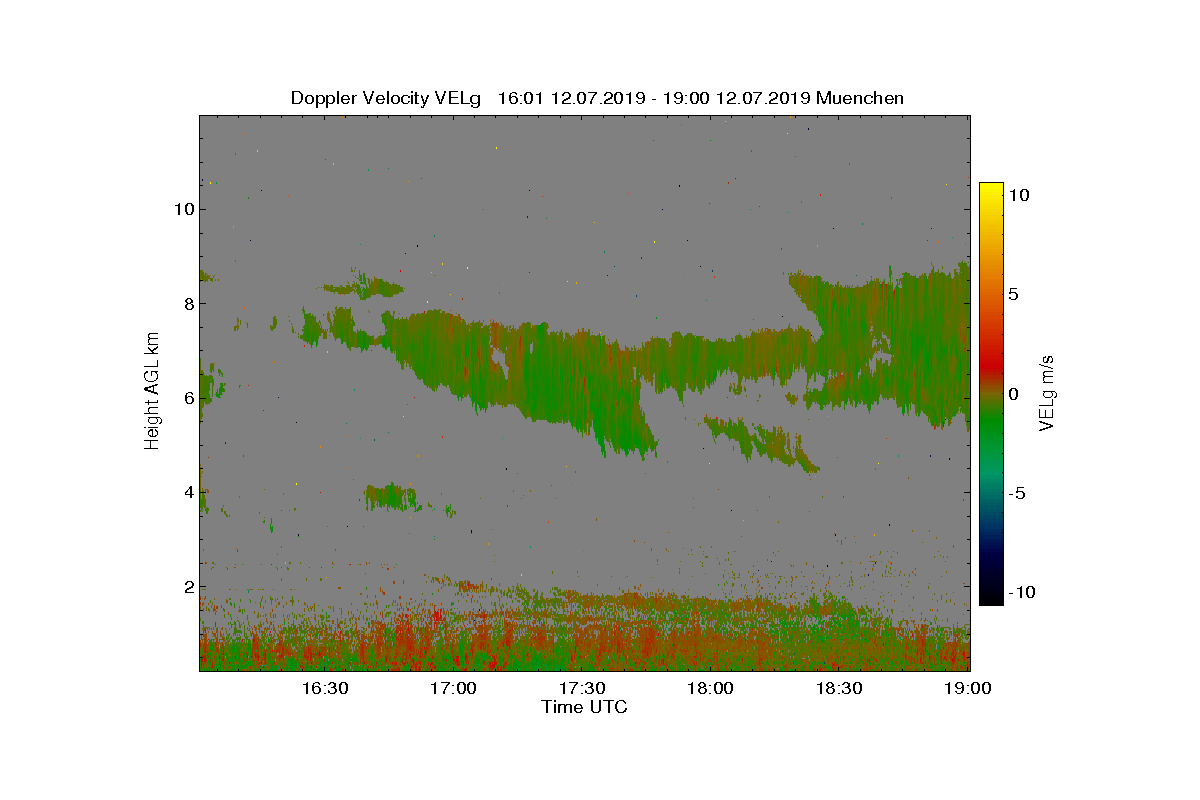Click the 19:00 time tick label
Viewport: 1200px width, 800px height.
[x=968, y=689]
